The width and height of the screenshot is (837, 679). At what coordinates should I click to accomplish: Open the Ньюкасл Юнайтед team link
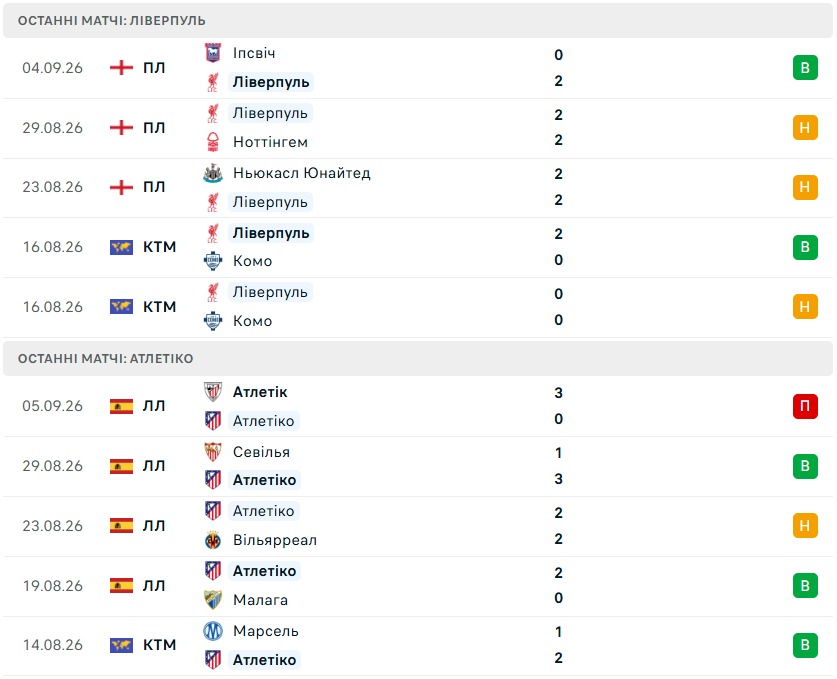302,173
